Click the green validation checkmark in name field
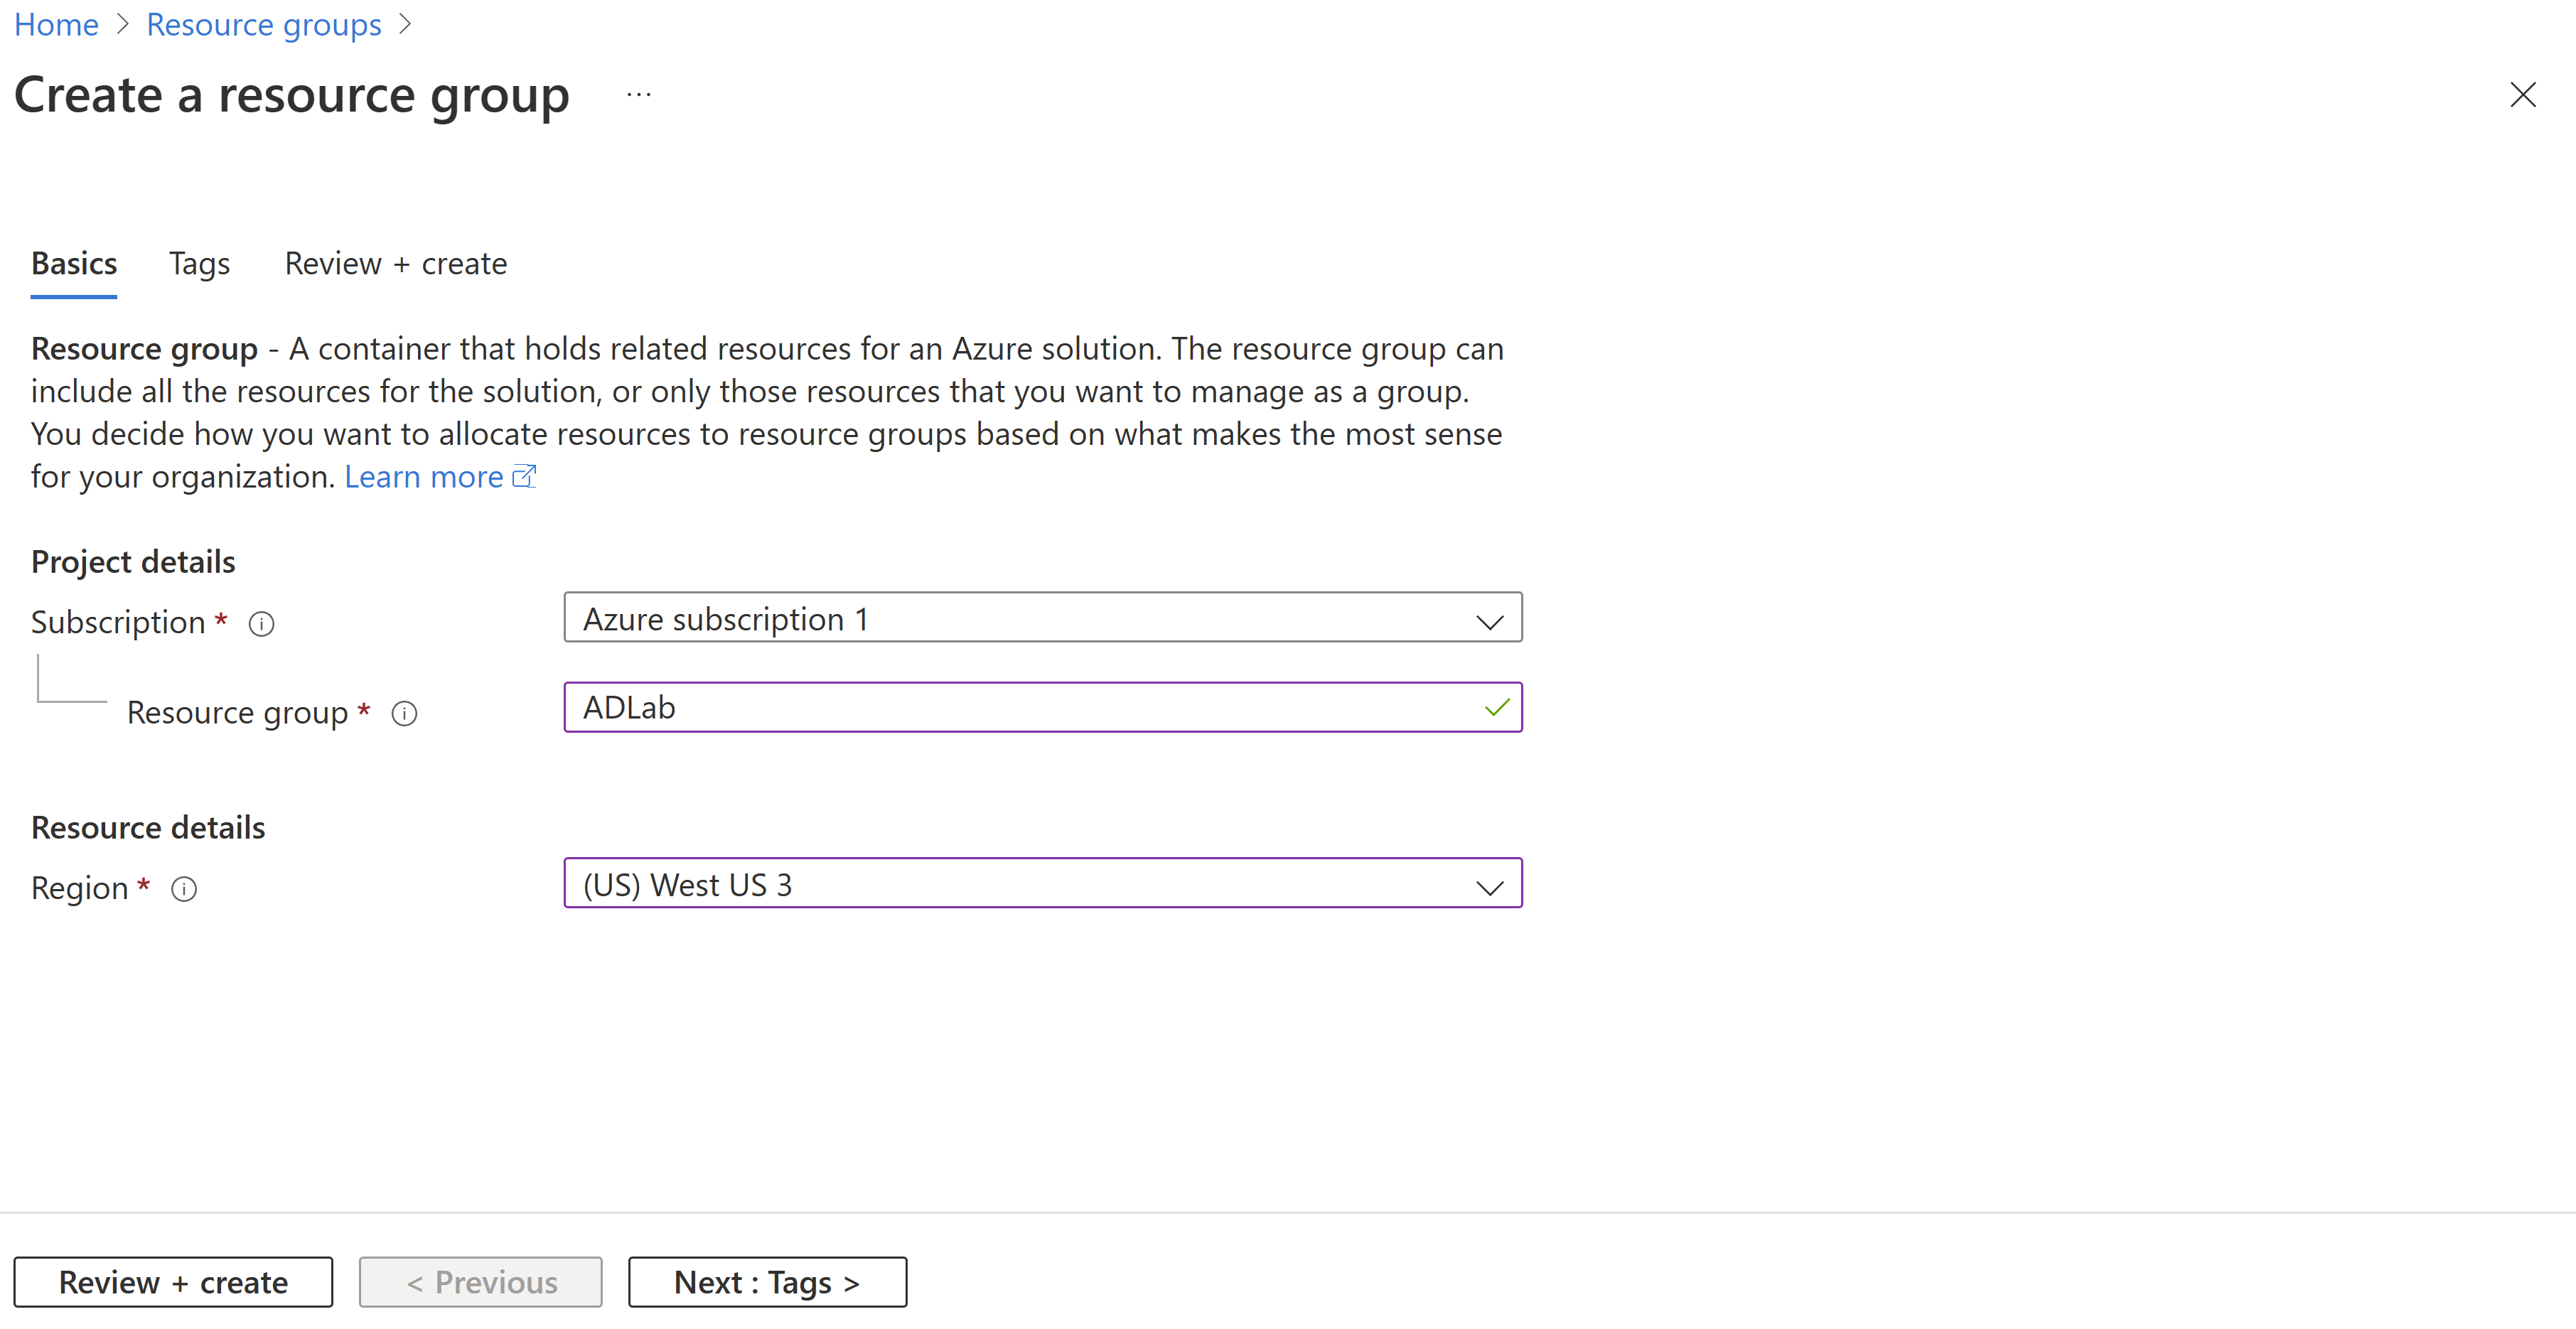 pyautogui.click(x=1497, y=707)
